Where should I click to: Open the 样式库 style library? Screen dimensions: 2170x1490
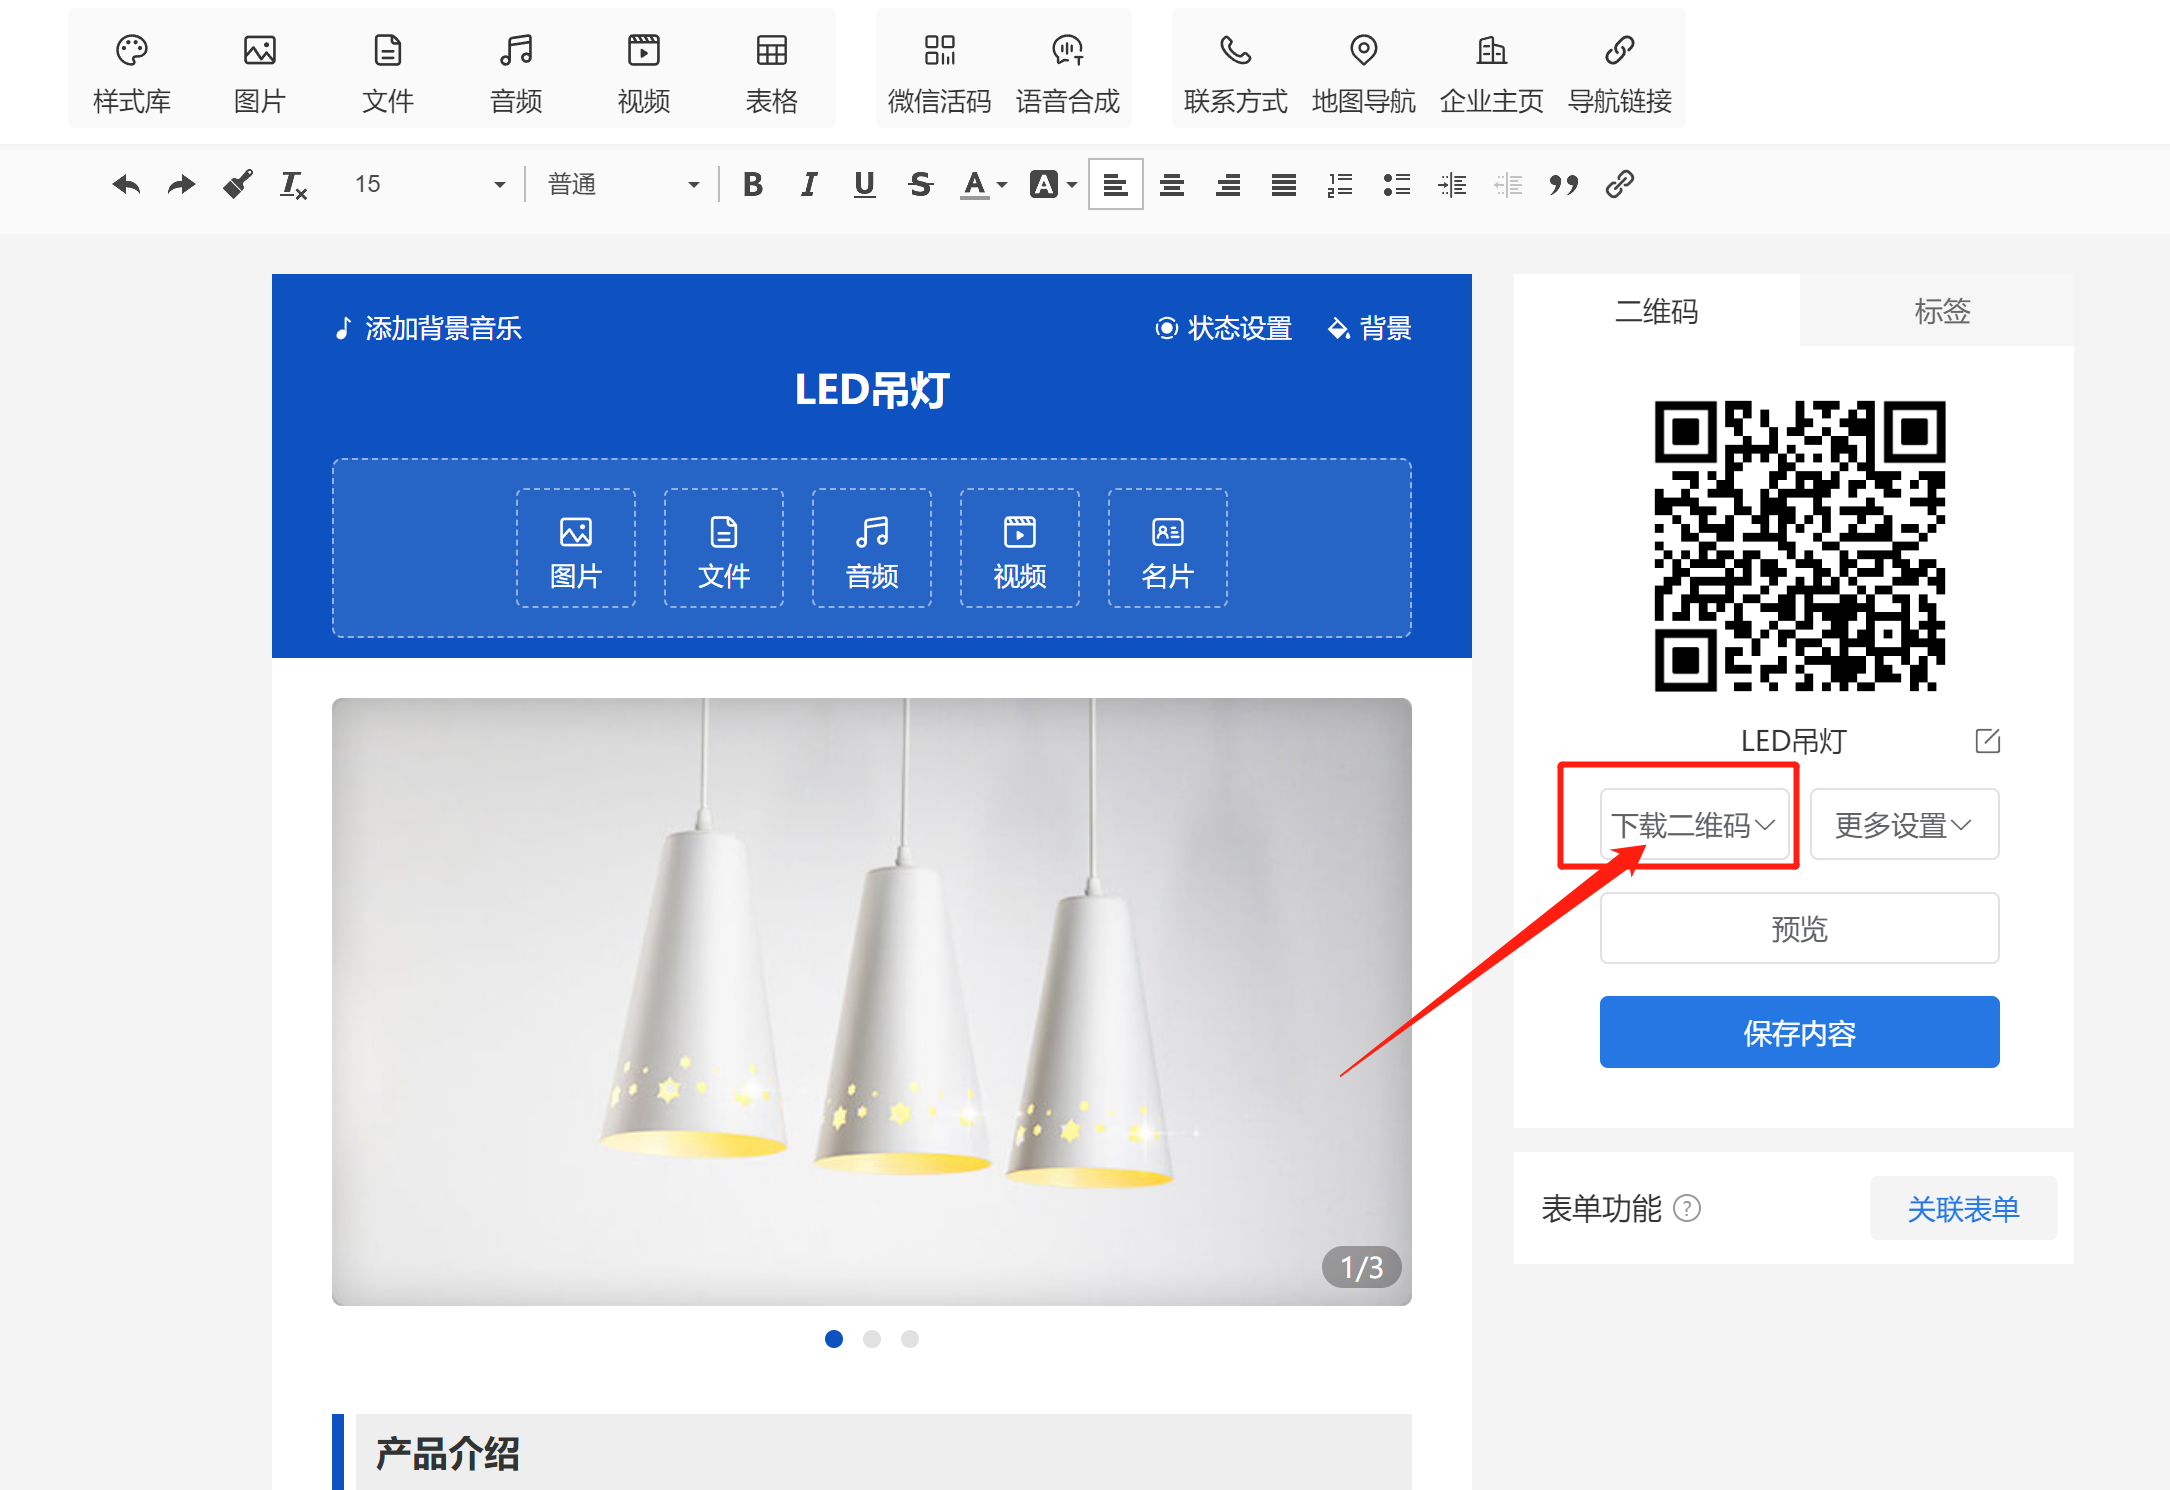tap(132, 72)
